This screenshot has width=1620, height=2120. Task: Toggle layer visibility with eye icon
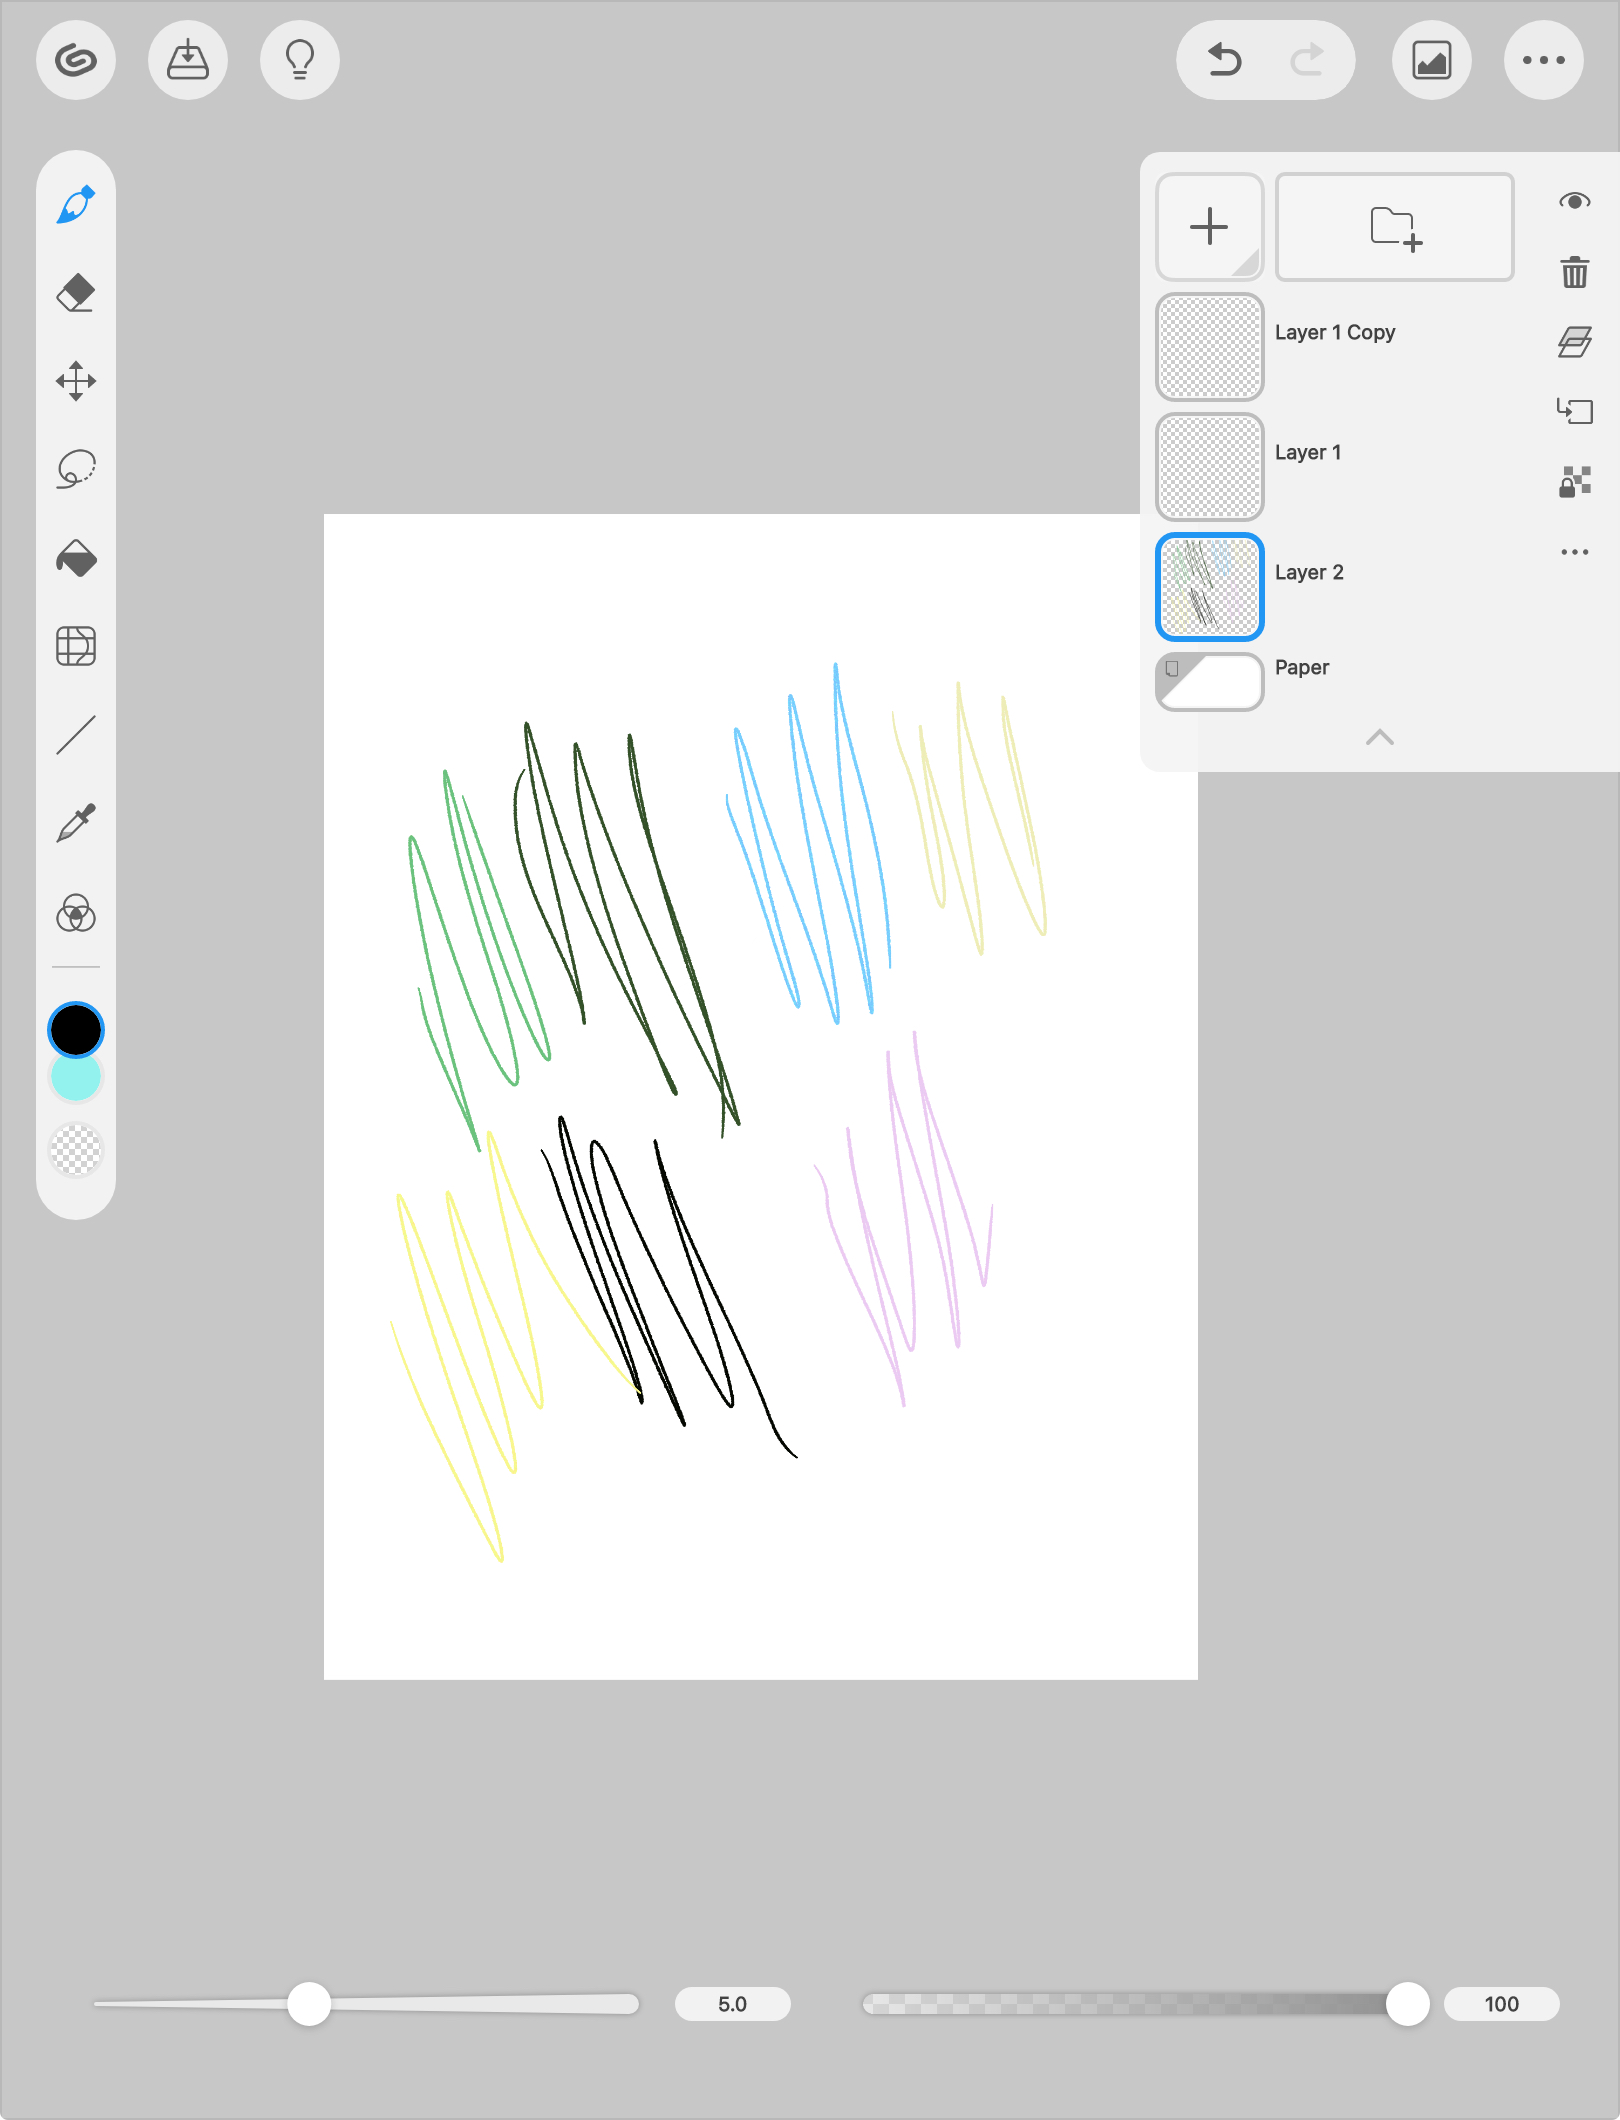click(x=1575, y=202)
